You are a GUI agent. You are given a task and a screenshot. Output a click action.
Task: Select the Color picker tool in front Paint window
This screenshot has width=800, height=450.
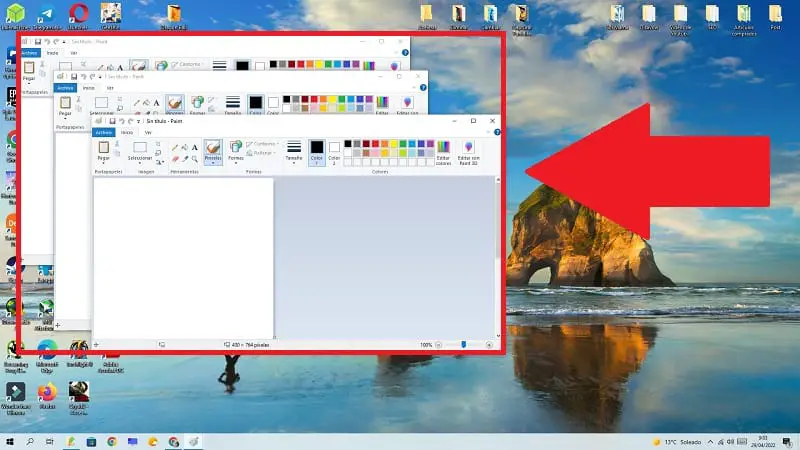[185, 159]
